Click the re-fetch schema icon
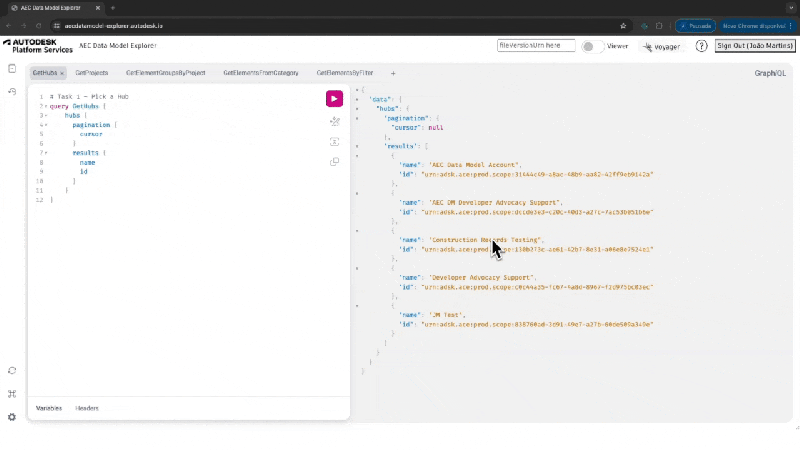This screenshot has width=800, height=450. 12,370
